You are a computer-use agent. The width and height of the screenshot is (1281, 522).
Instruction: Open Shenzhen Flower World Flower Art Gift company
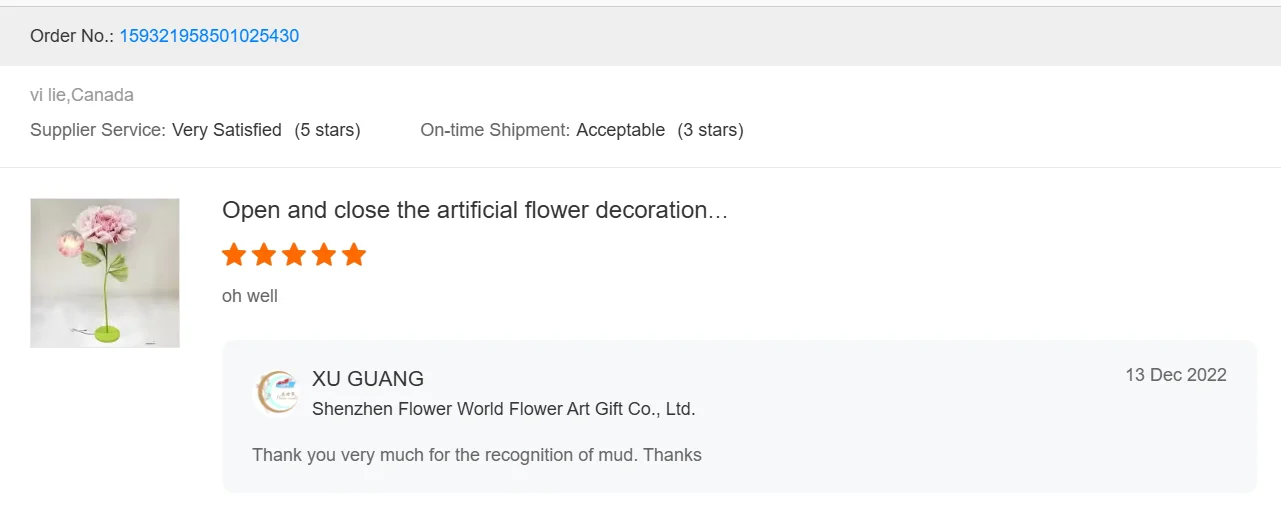[503, 409]
